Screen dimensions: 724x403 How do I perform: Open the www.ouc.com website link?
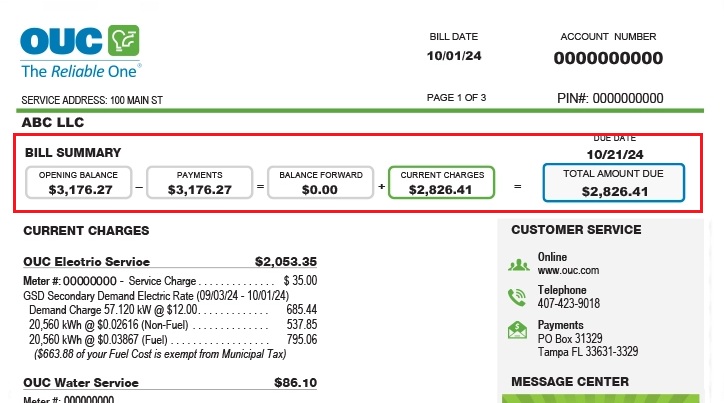(x=568, y=271)
